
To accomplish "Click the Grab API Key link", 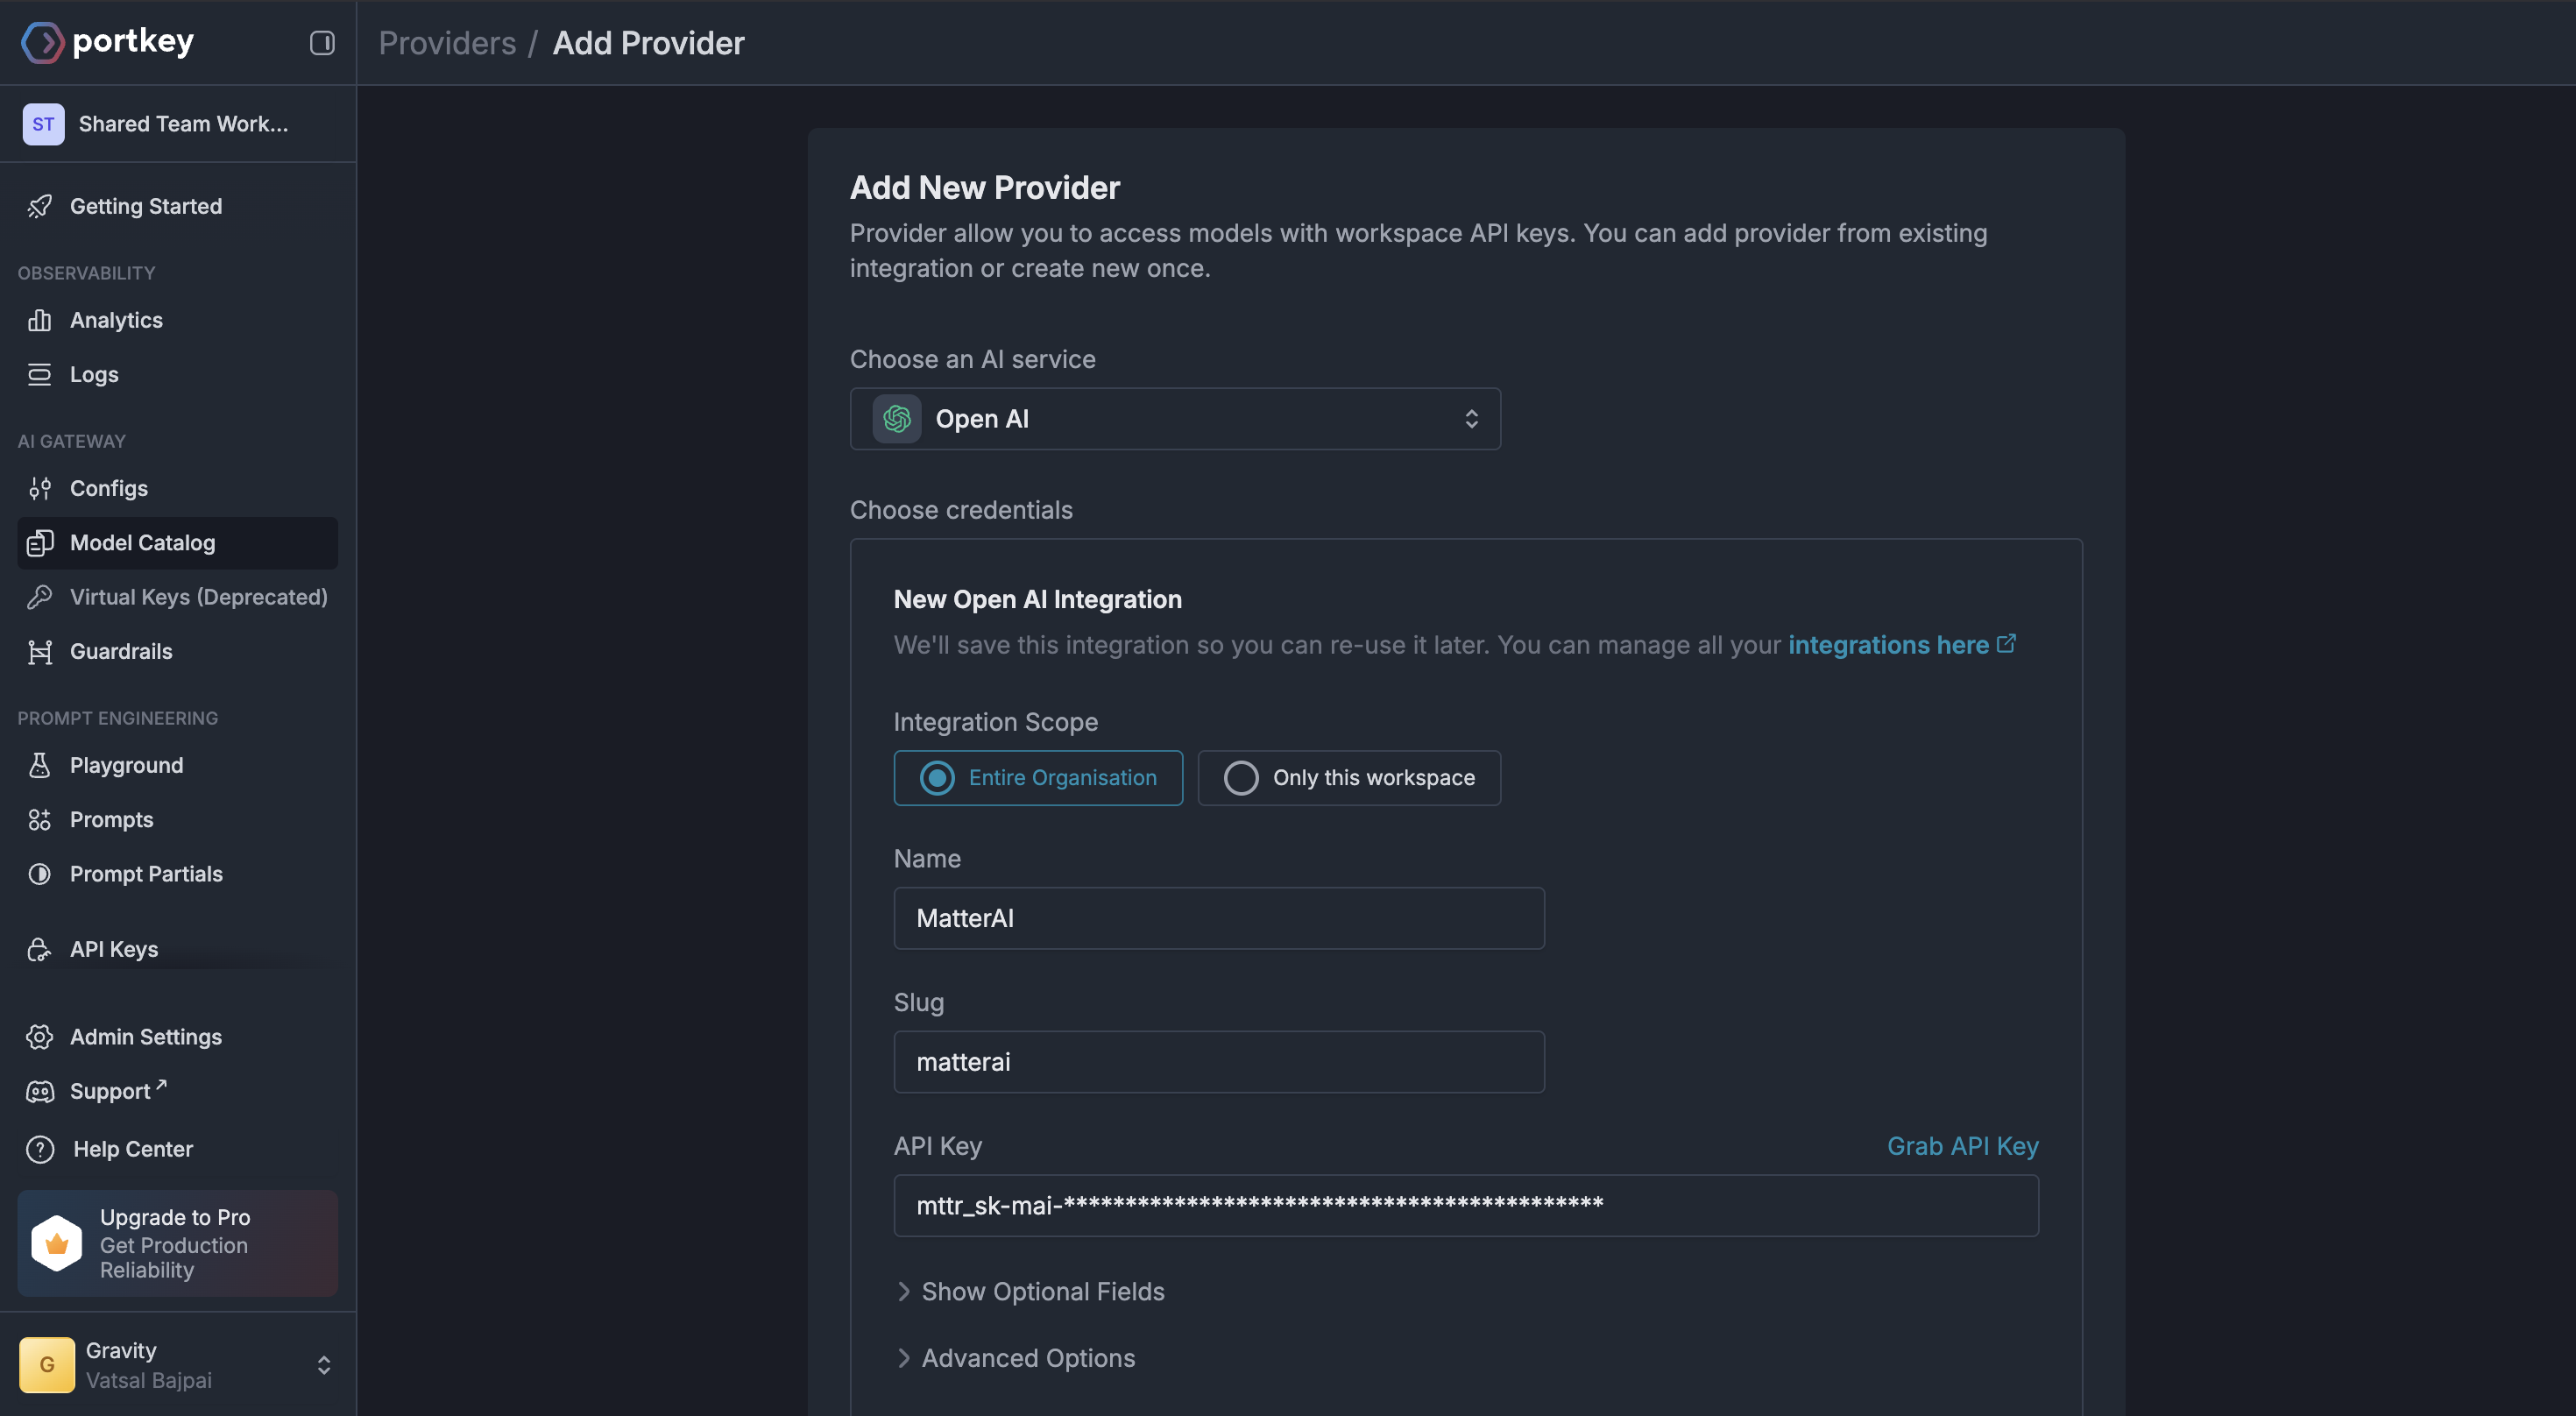I will (x=1961, y=1145).
